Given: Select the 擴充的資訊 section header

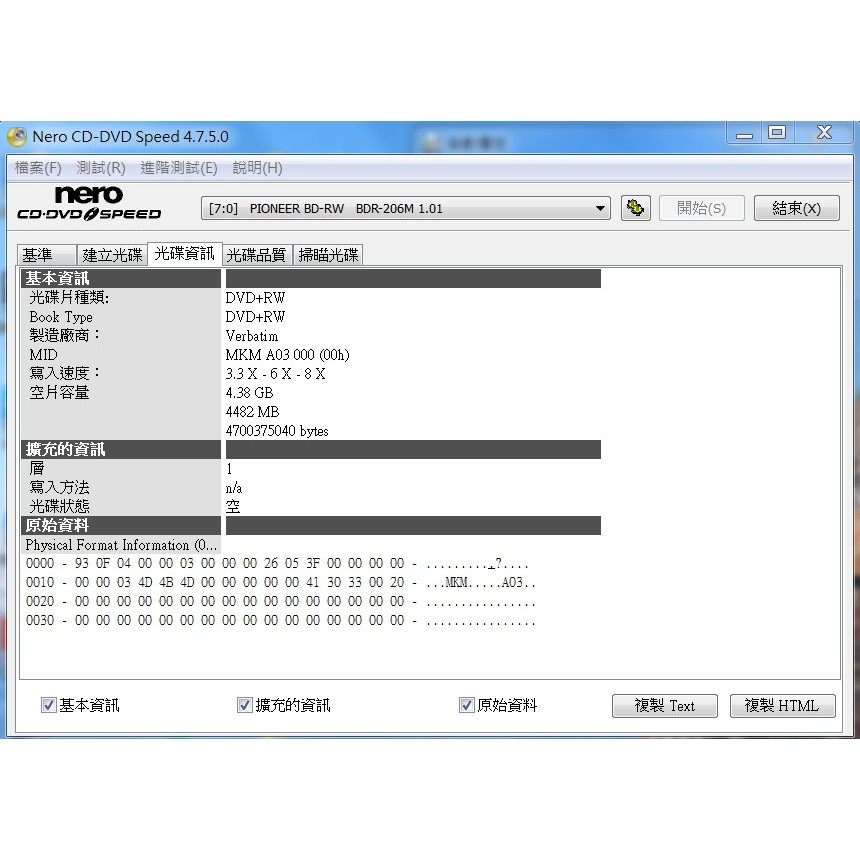Looking at the screenshot, I should [x=121, y=450].
